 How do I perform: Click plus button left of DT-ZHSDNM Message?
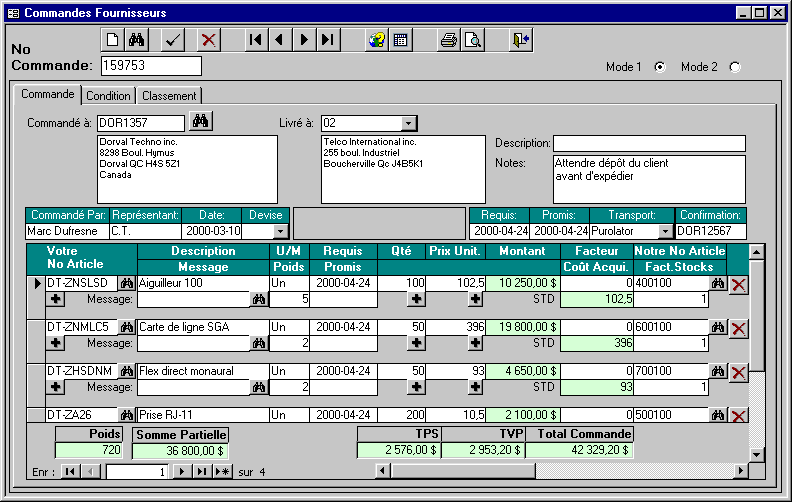tap(56, 387)
